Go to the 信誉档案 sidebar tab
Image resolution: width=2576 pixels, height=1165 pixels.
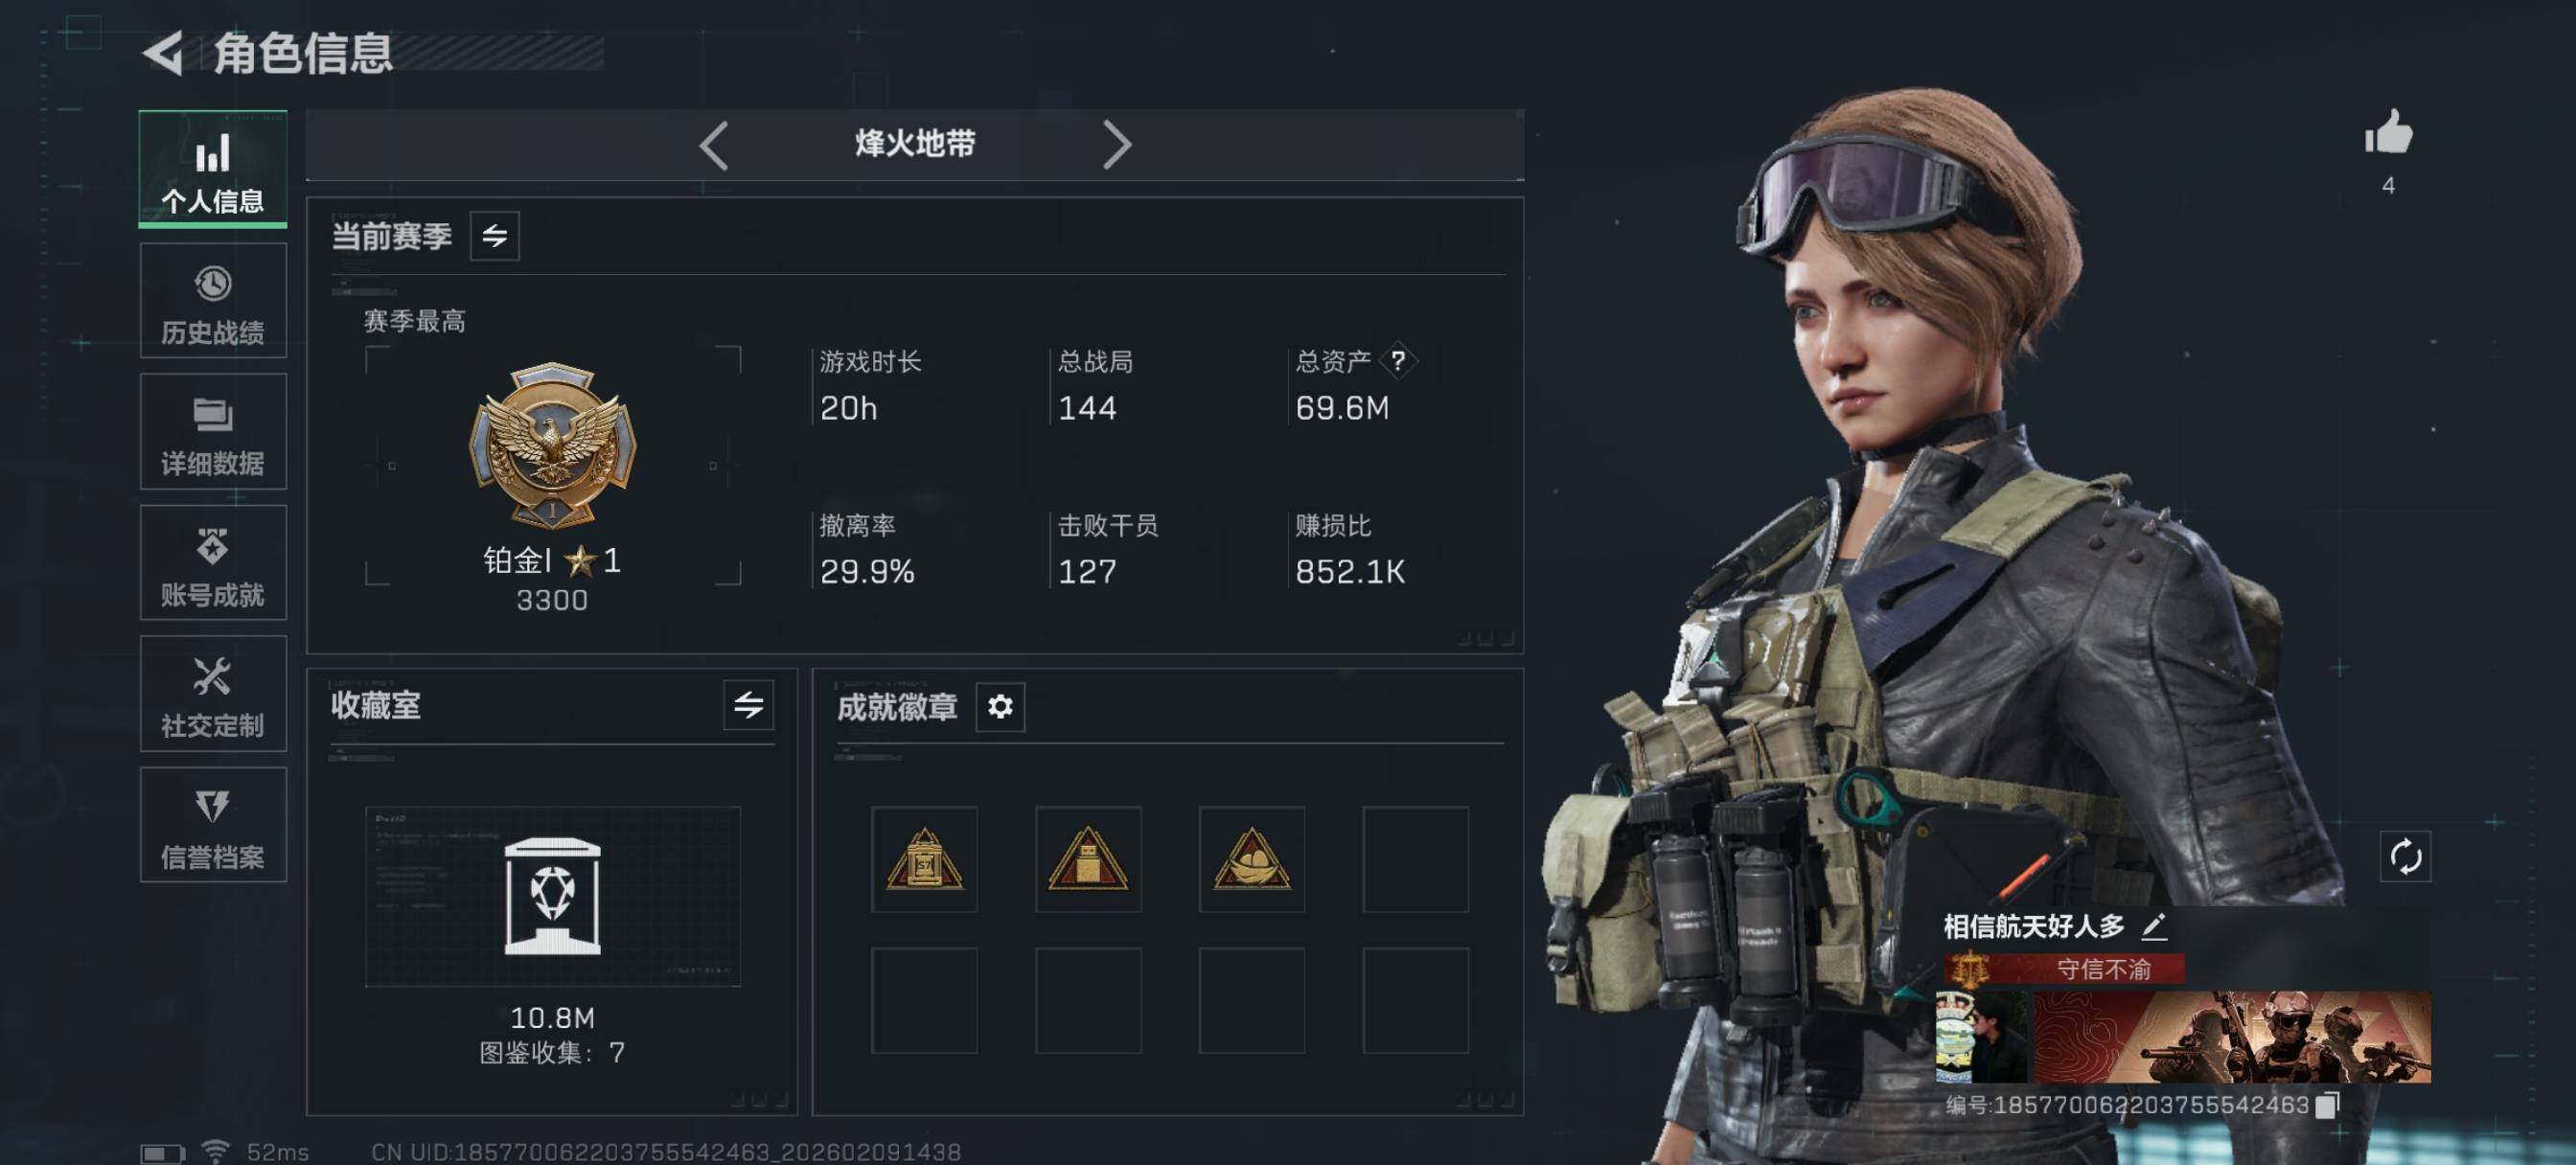213,825
